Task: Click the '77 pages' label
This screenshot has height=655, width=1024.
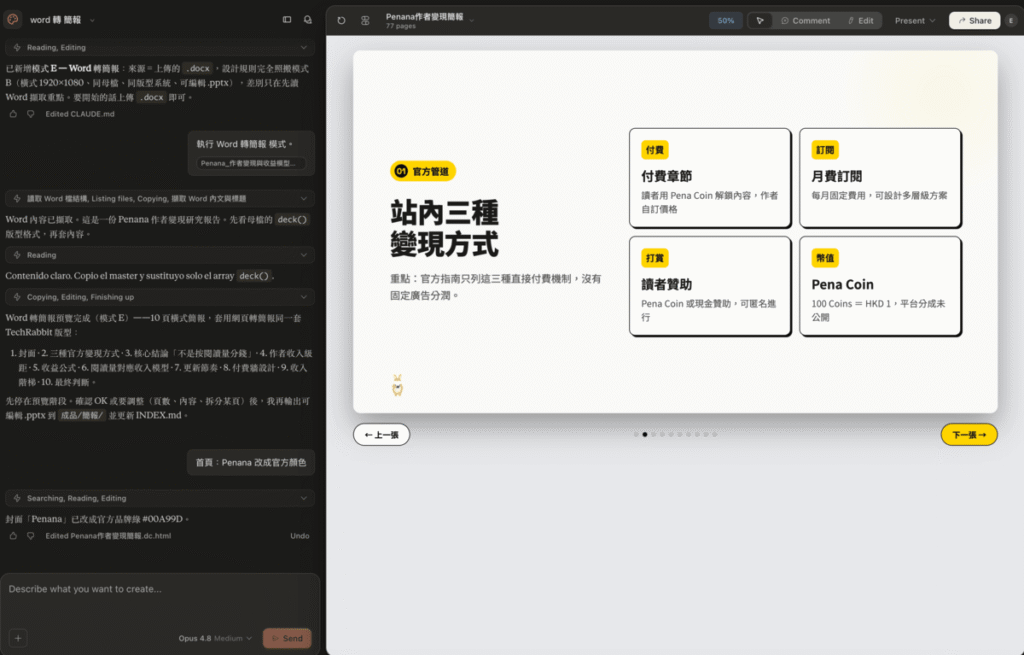Action: tap(400, 26)
